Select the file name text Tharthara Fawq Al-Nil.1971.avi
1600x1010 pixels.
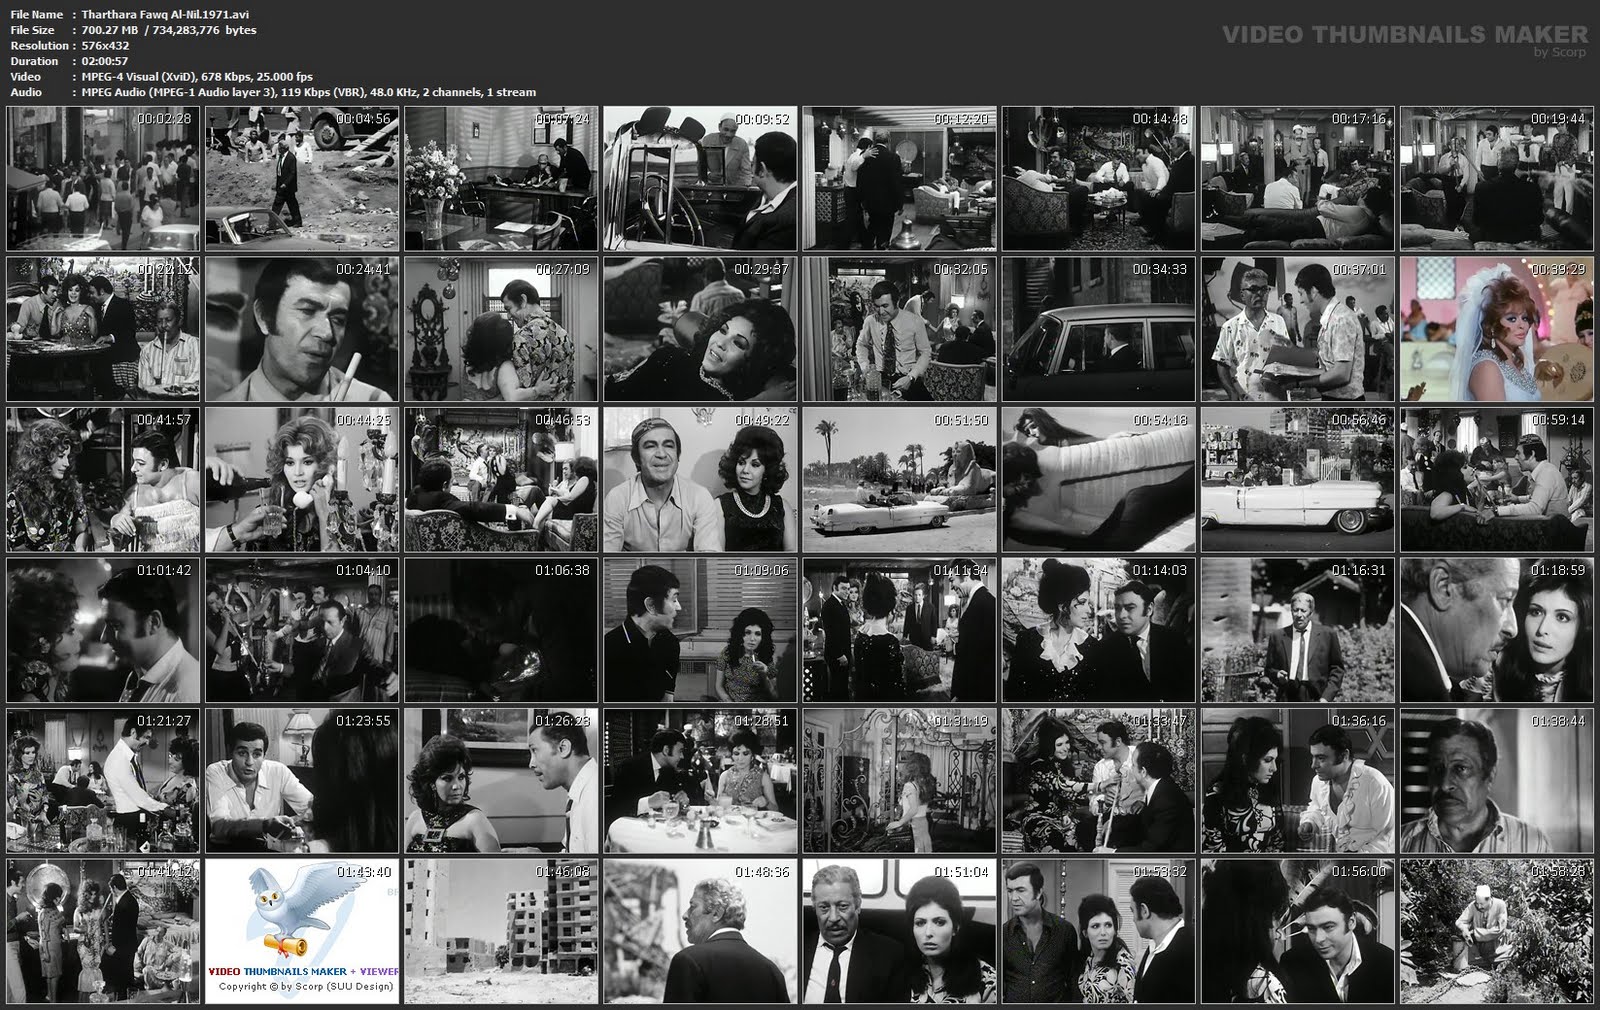[x=166, y=14]
